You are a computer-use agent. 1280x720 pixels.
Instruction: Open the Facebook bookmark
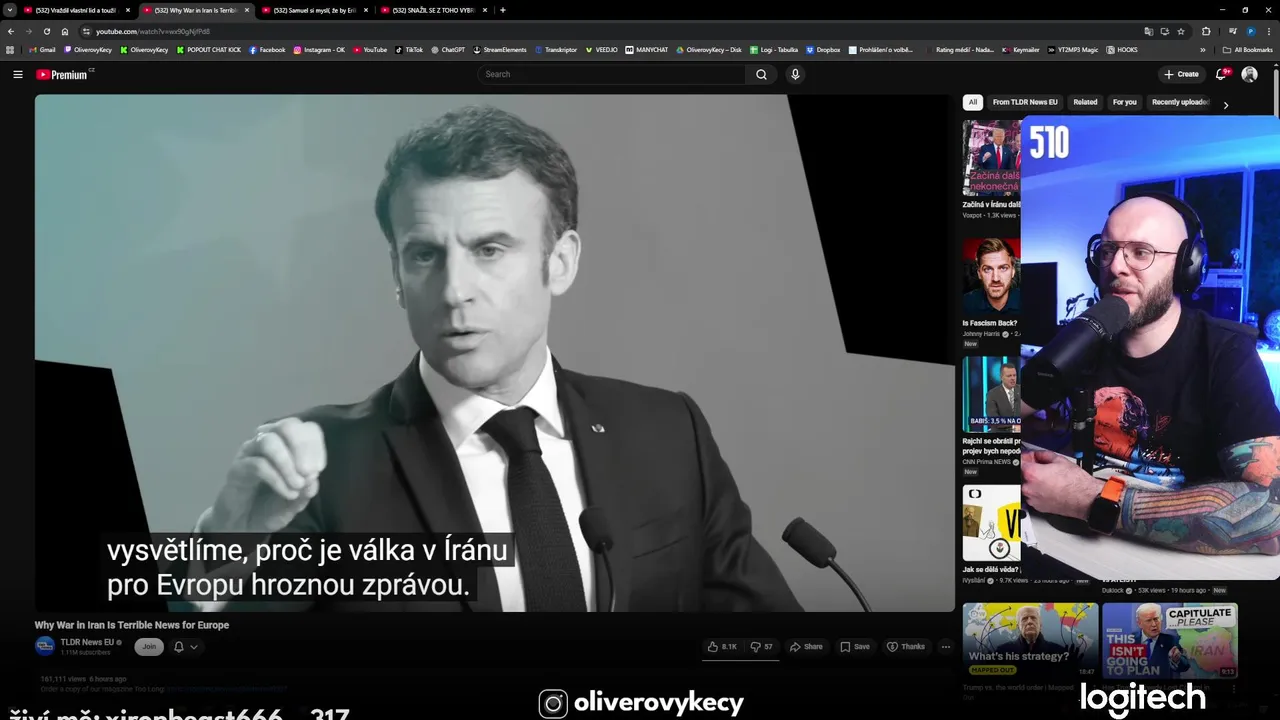coord(267,49)
